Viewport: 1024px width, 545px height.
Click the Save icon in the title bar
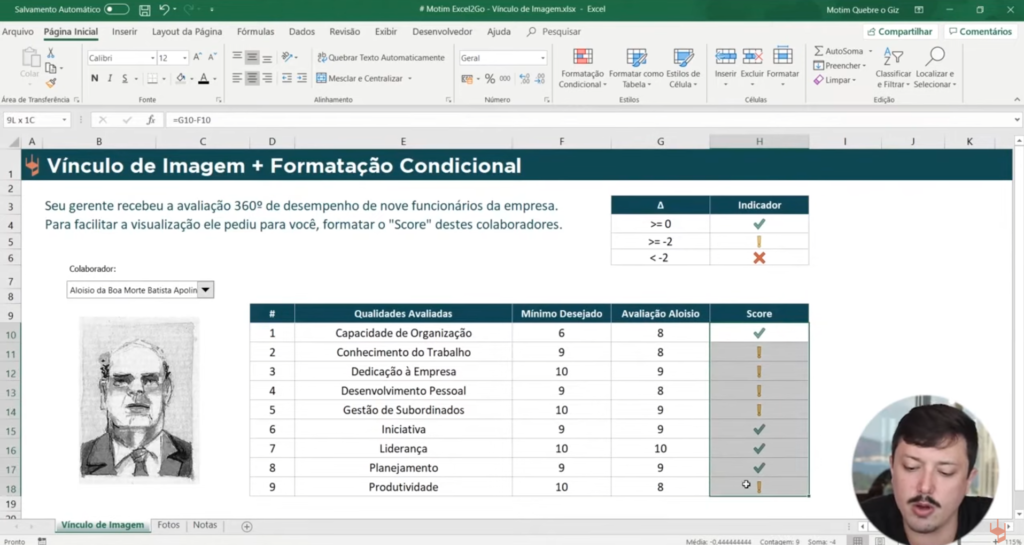coord(145,10)
